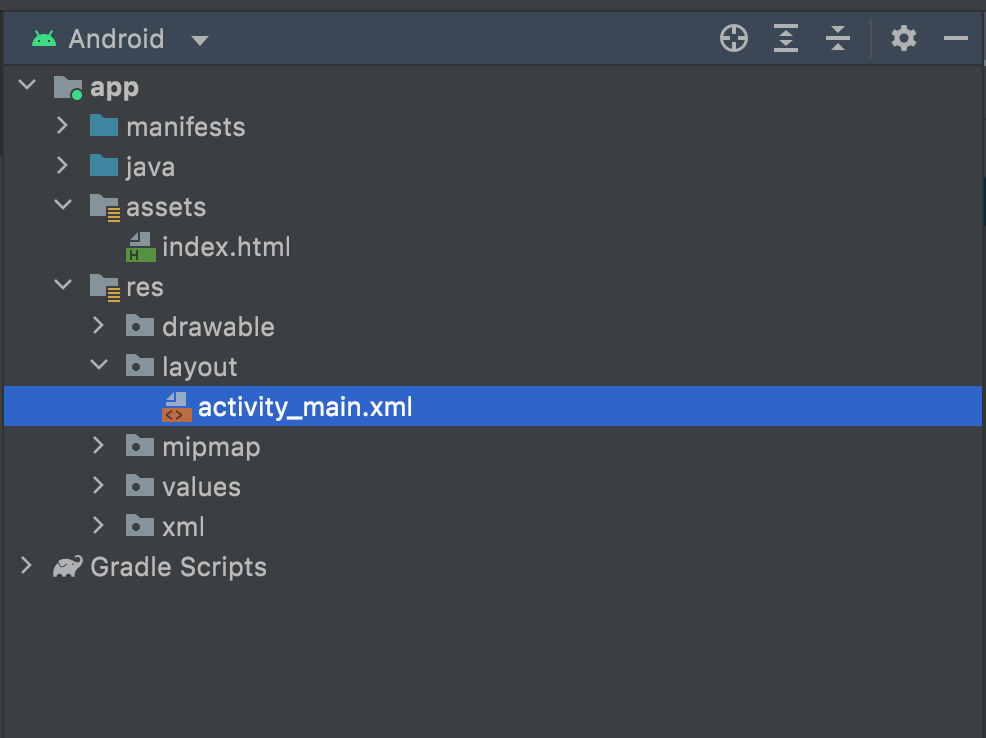Viewport: 986px width, 738px height.
Task: Select the activity_main.xml file name
Action: point(305,407)
